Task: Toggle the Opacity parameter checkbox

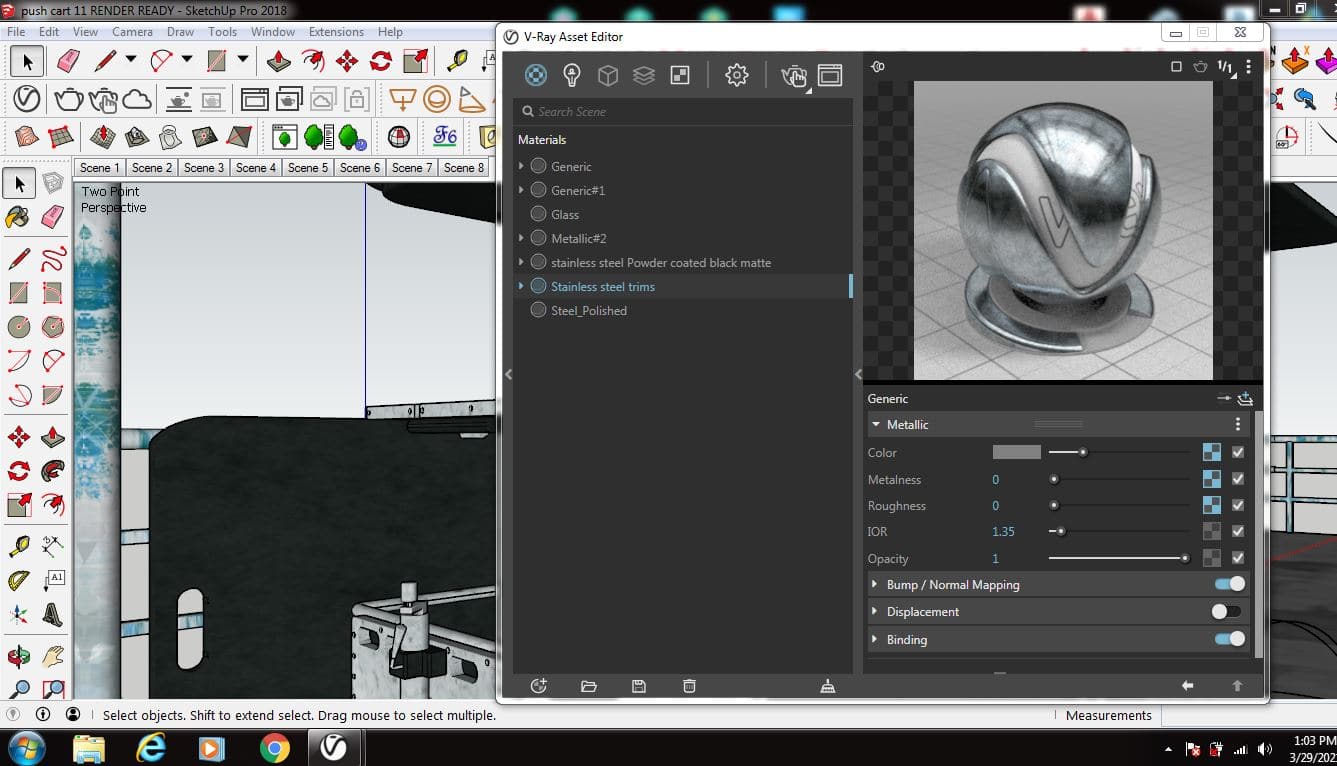Action: coord(1238,558)
